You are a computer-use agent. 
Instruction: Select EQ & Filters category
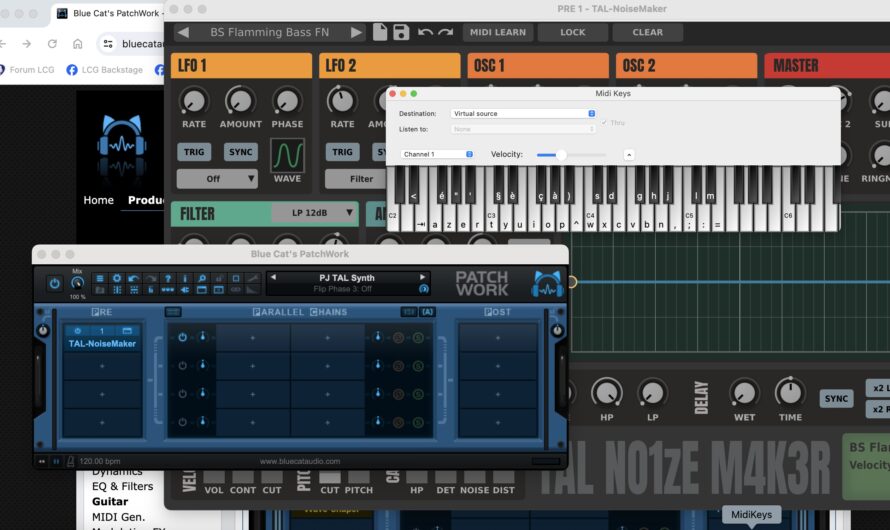pos(122,486)
